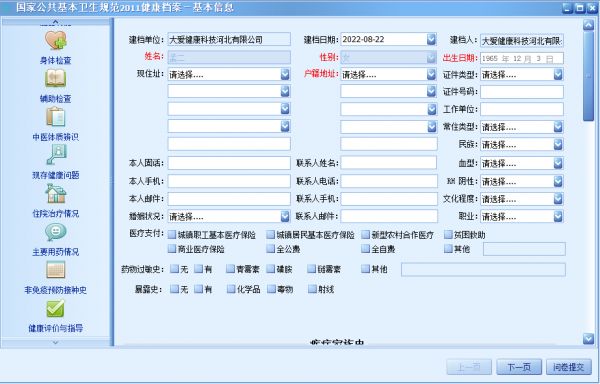Enable the 化学品 exposure checkbox
The image size is (600, 384).
231,289
